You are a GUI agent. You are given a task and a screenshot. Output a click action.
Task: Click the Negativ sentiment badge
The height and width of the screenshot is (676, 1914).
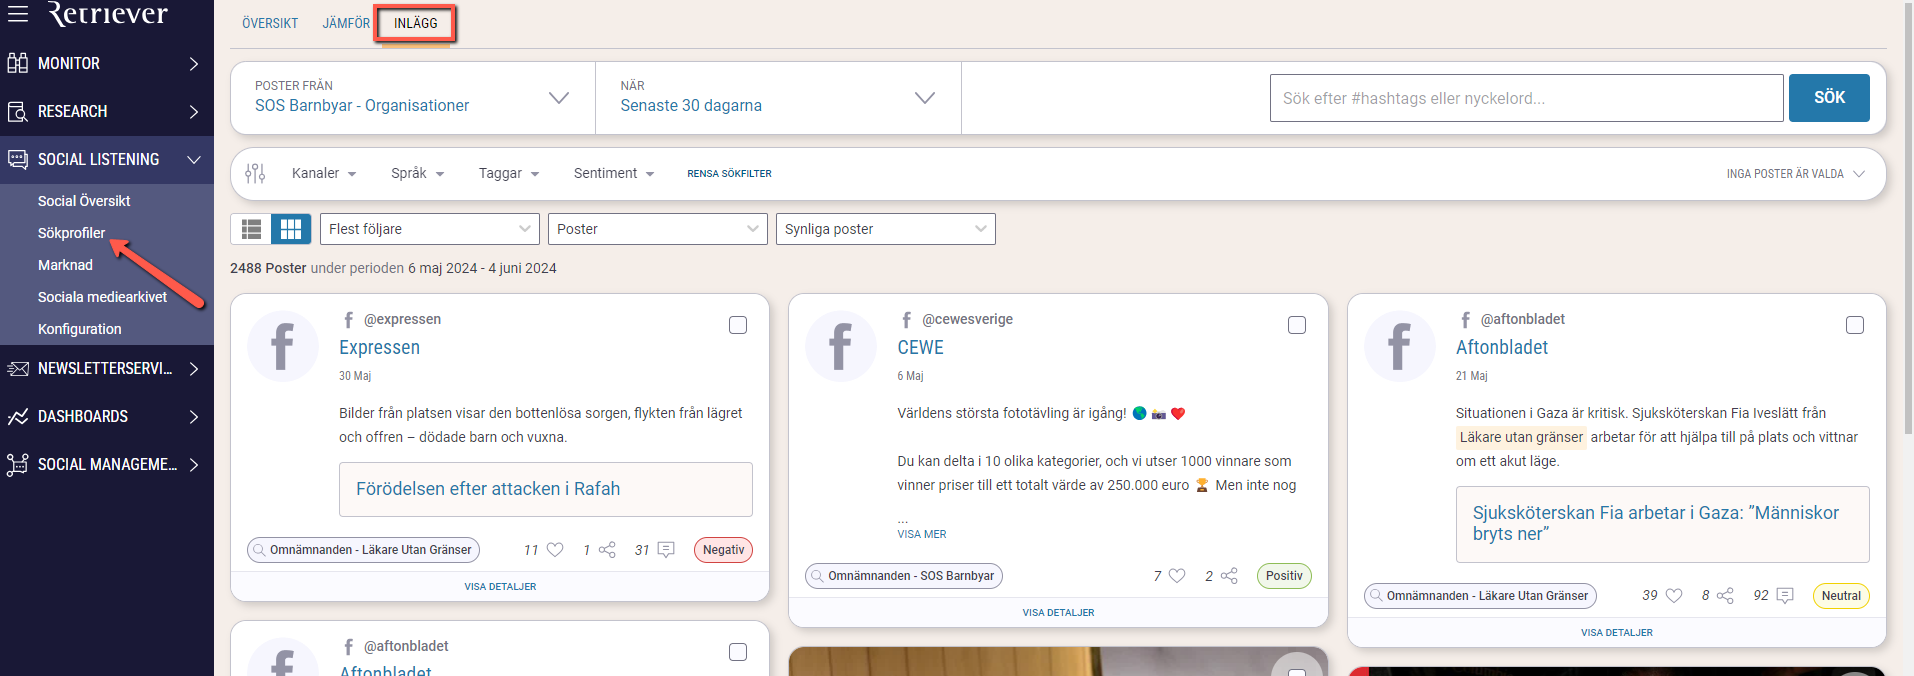[x=723, y=550]
